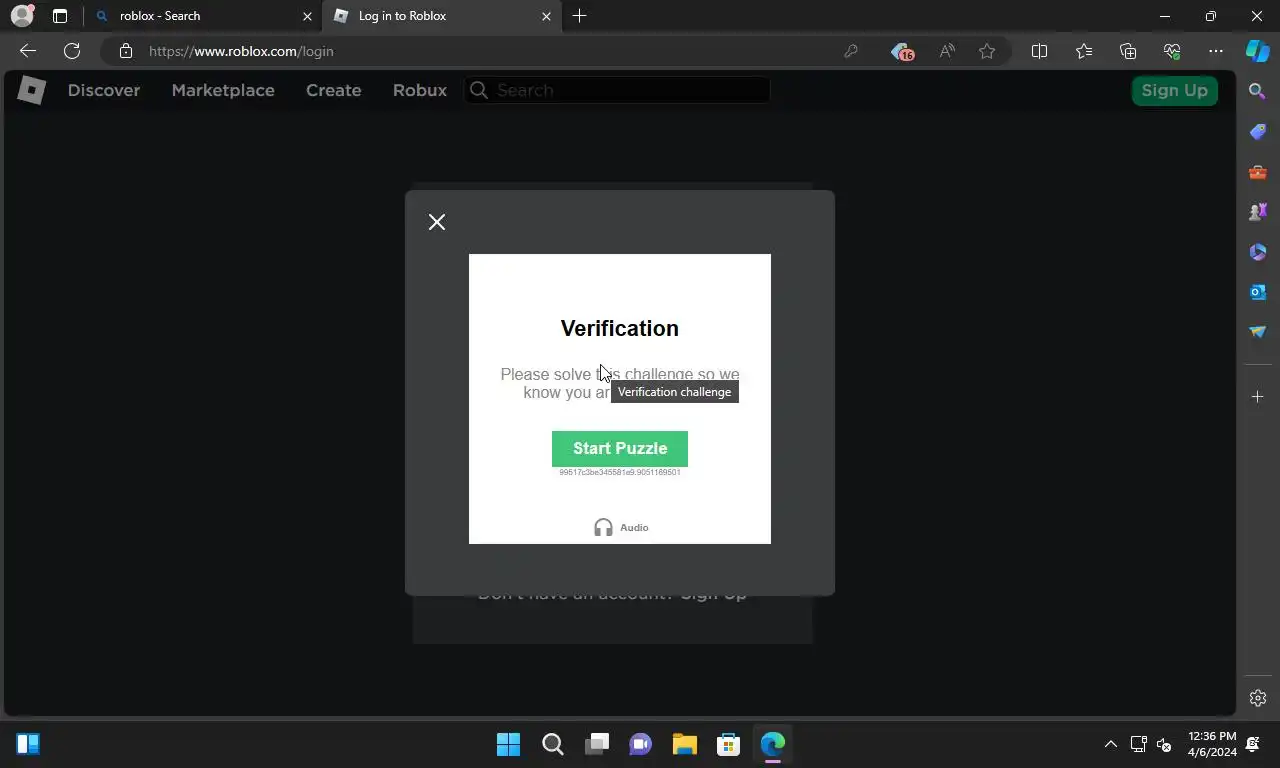
Task: Open the shopping tag icon with badge
Action: point(902,51)
